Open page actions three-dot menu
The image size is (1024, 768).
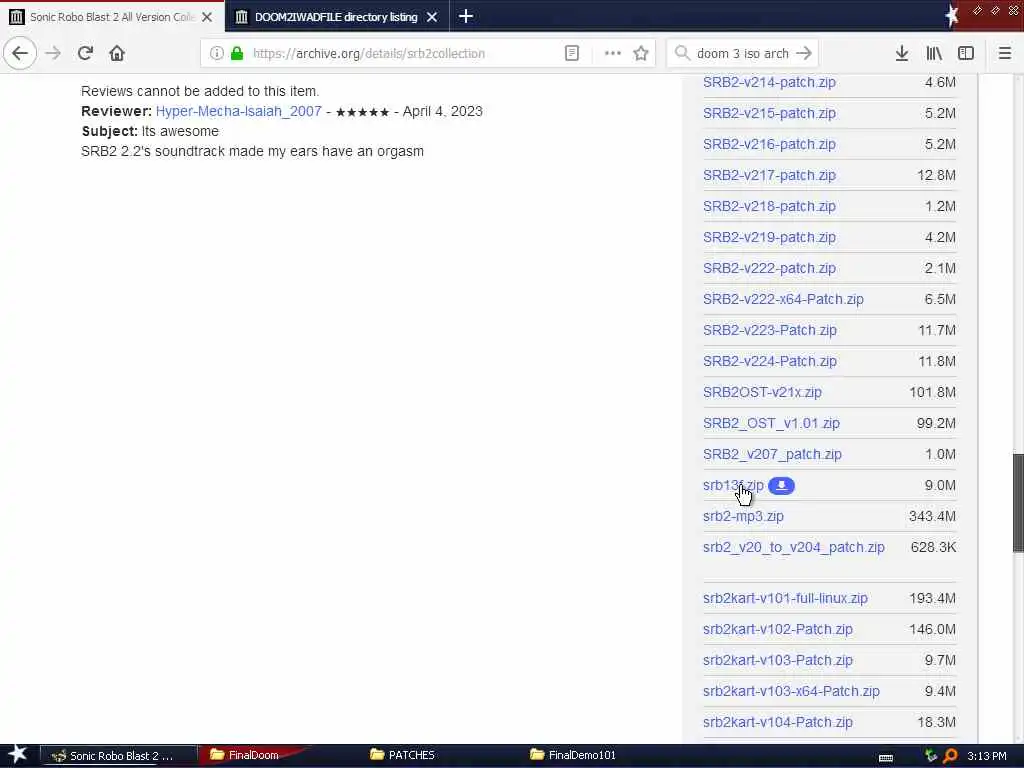tap(613, 54)
